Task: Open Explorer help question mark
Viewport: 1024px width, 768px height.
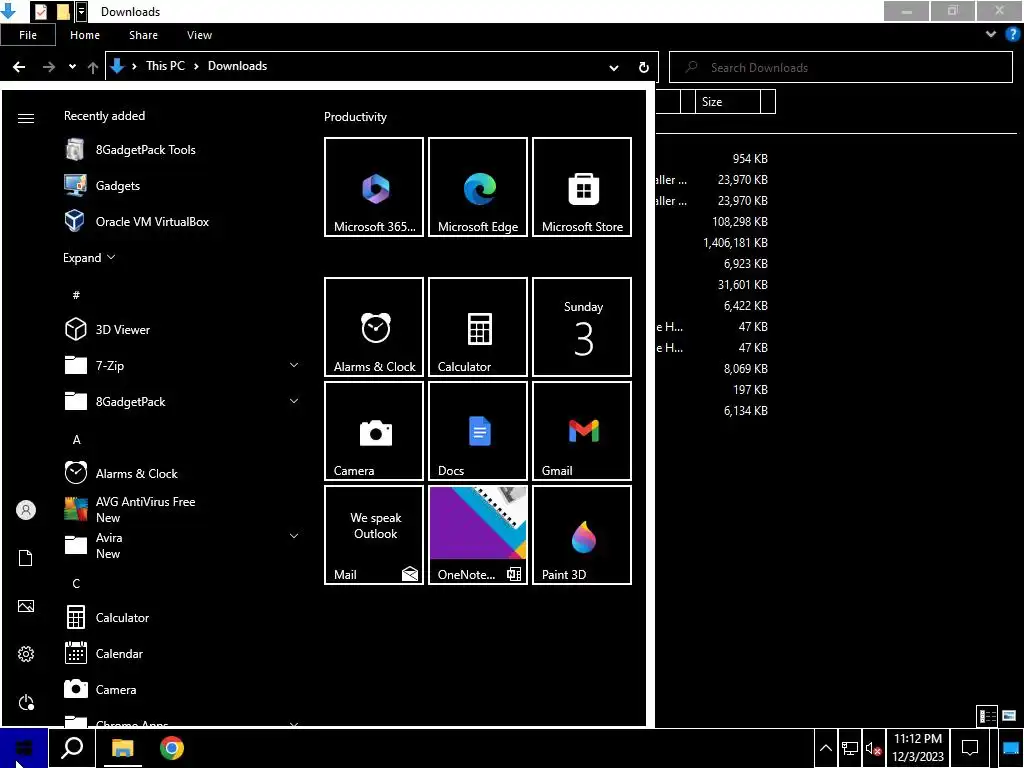Action: click(1013, 35)
